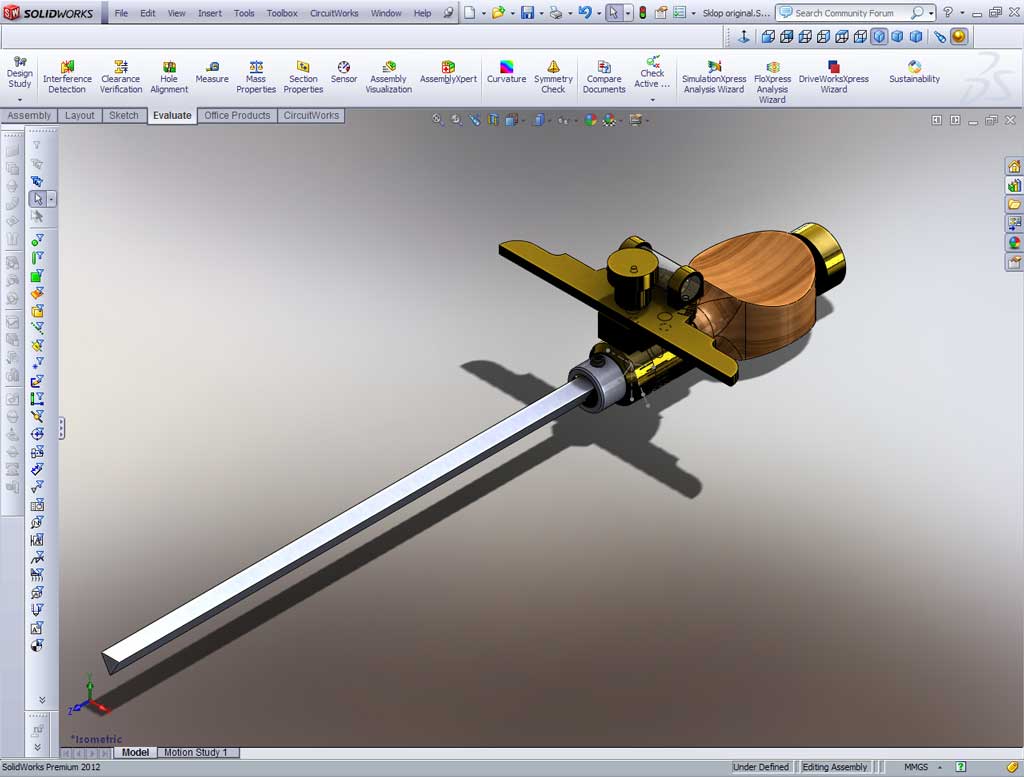Open the Undo history dropdown arrow
Screen dimensions: 1024x777
point(598,13)
